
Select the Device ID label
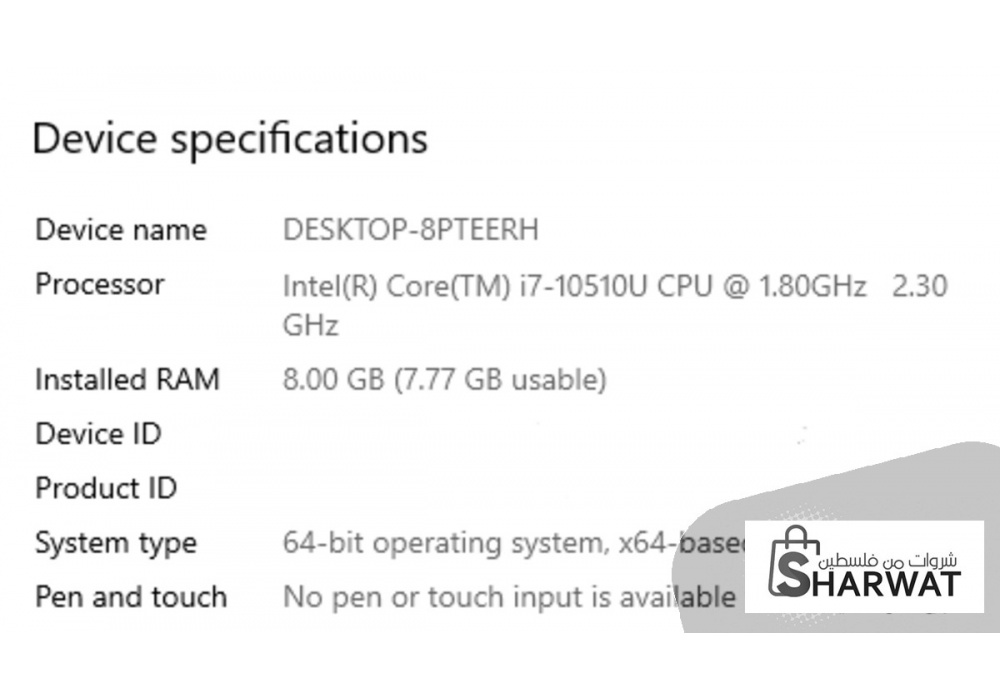[98, 434]
